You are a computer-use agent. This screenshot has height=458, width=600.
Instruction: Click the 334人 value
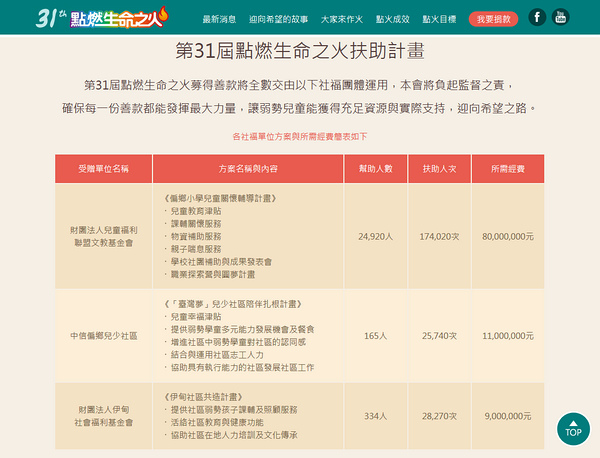tap(375, 416)
